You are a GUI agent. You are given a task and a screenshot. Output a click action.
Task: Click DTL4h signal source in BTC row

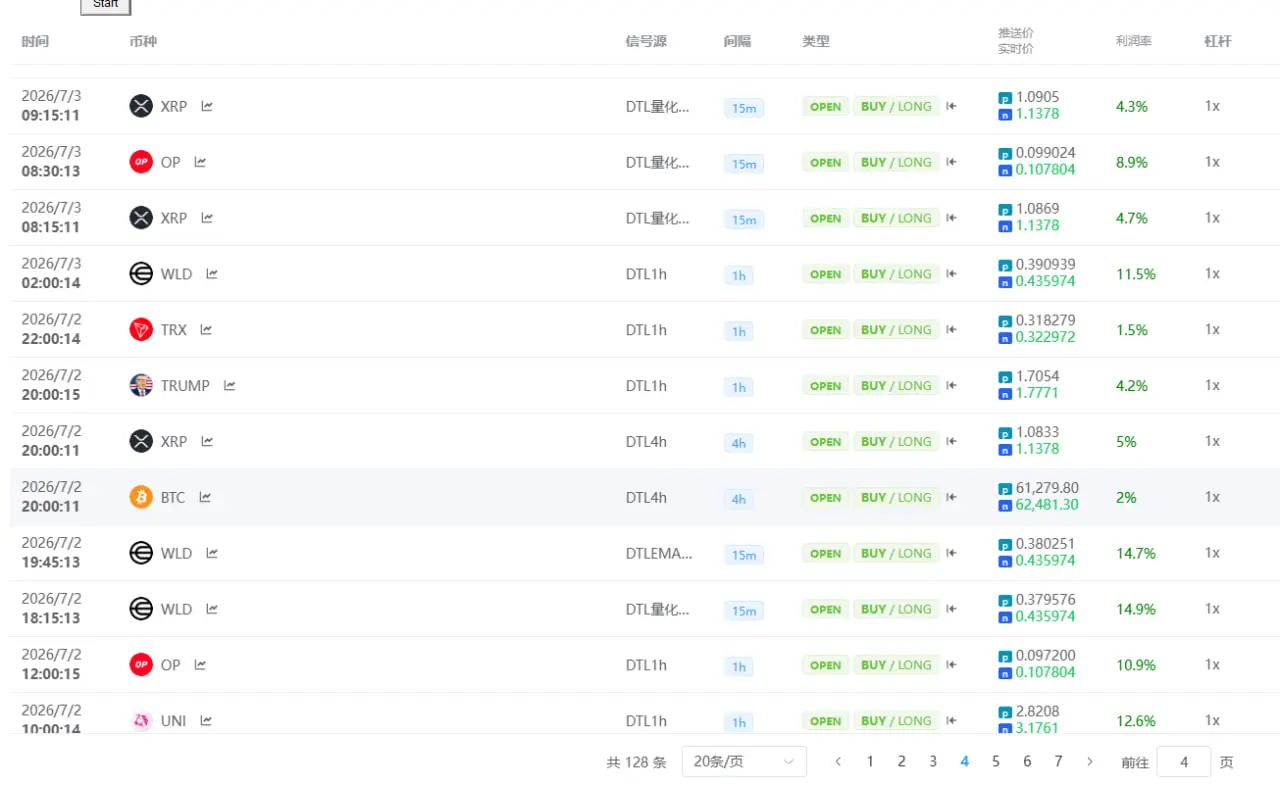point(646,497)
